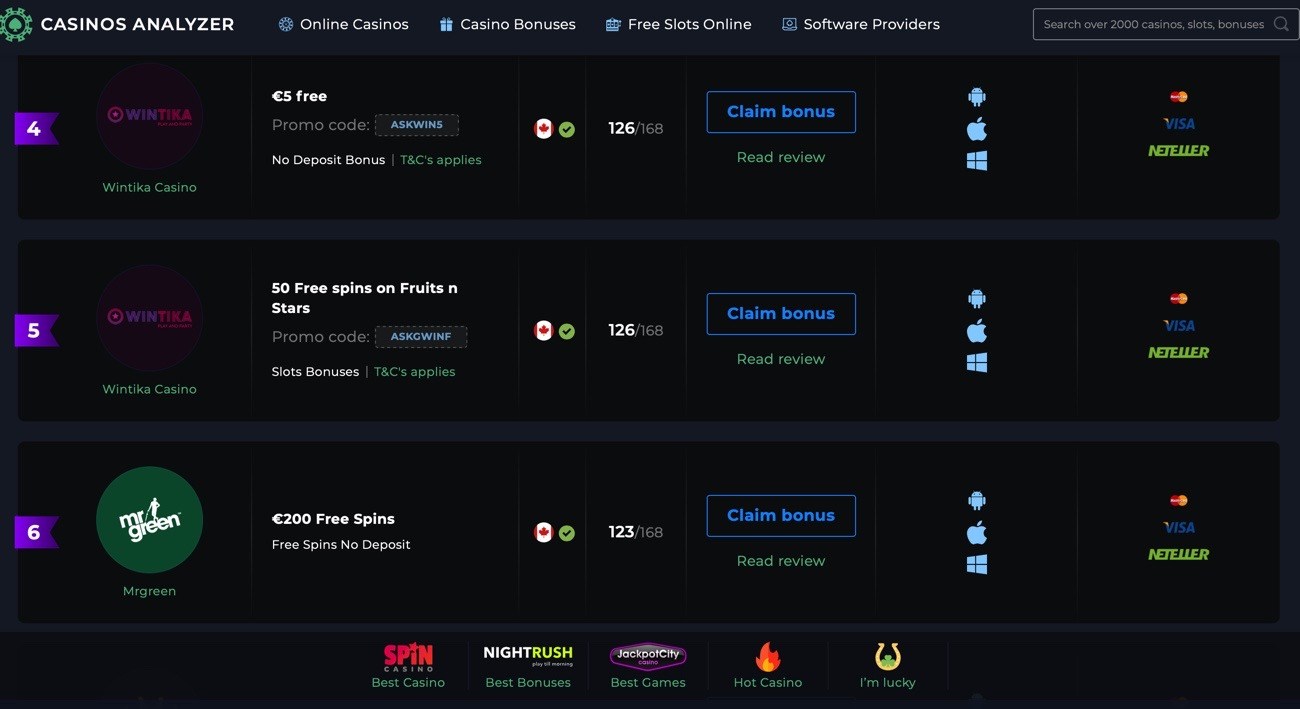Click the Android icon in the €5 free row
Screen dimensions: 1300x709
(977, 96)
